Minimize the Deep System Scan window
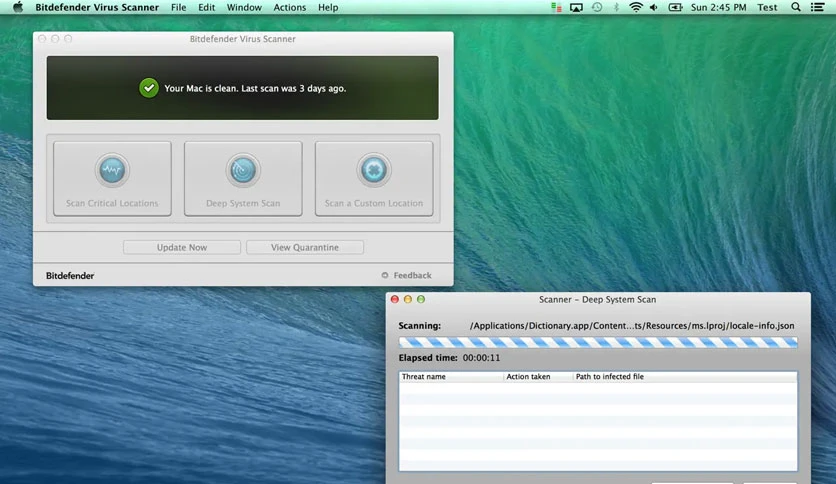The height and width of the screenshot is (484, 836). point(408,300)
